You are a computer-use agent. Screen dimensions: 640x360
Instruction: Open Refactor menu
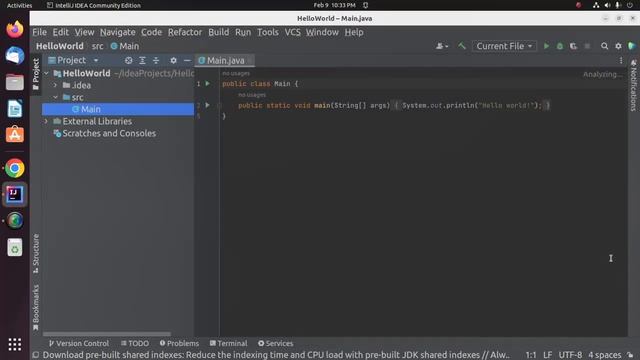tap(185, 32)
